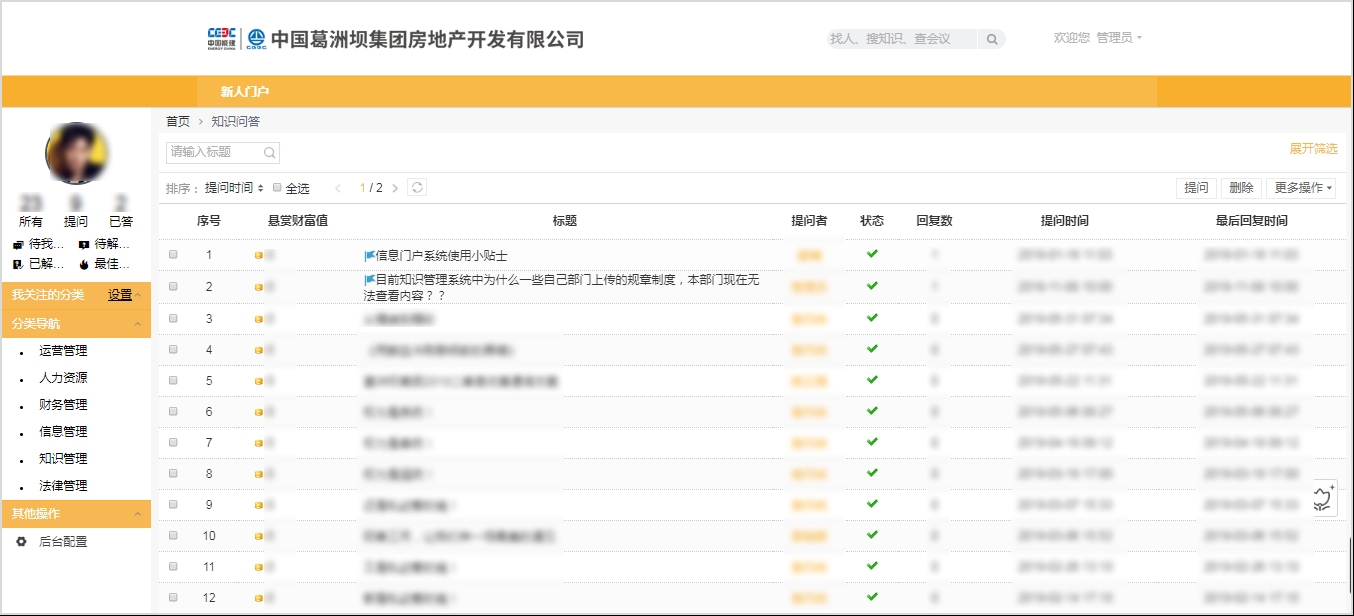Click the coin icon in row 12

(x=259, y=598)
